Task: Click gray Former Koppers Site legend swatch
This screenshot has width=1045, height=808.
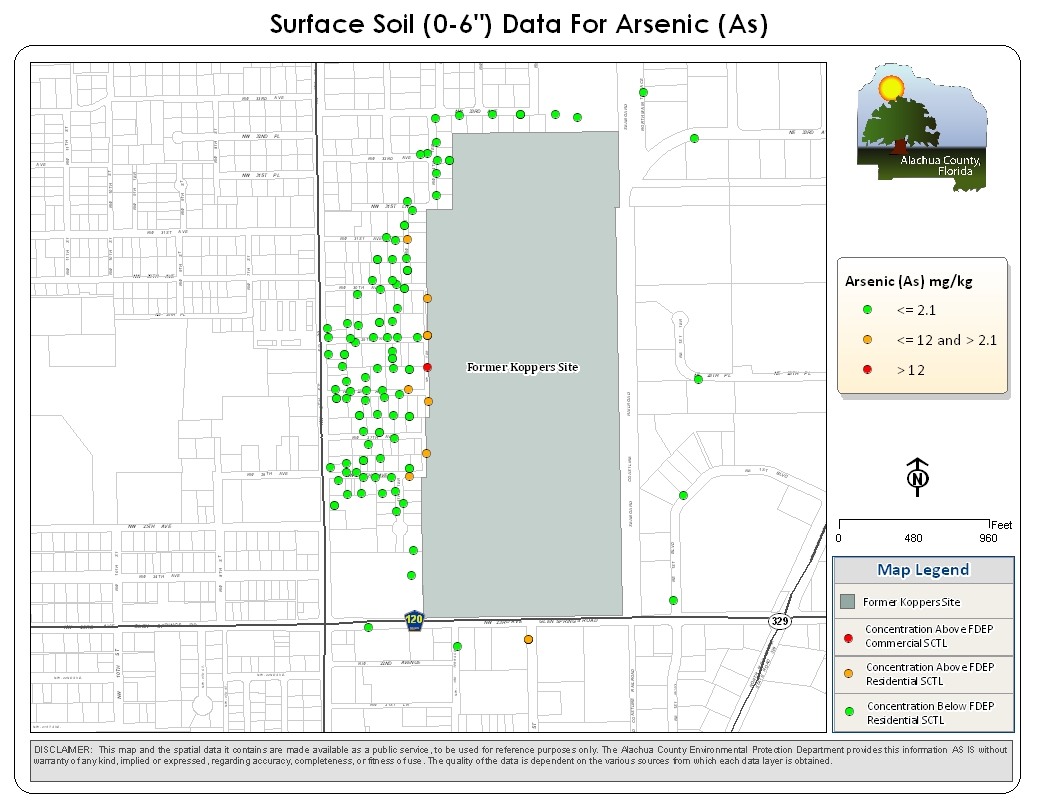Action: click(847, 601)
